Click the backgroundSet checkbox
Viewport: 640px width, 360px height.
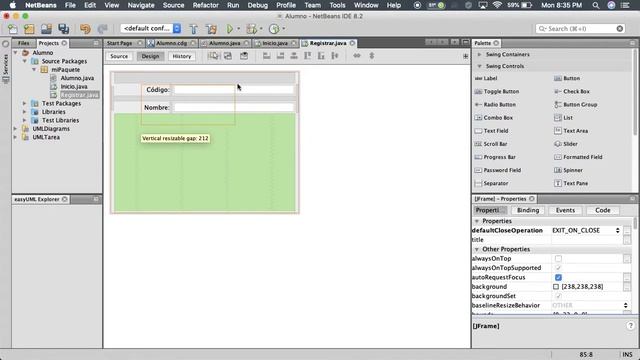click(558, 296)
